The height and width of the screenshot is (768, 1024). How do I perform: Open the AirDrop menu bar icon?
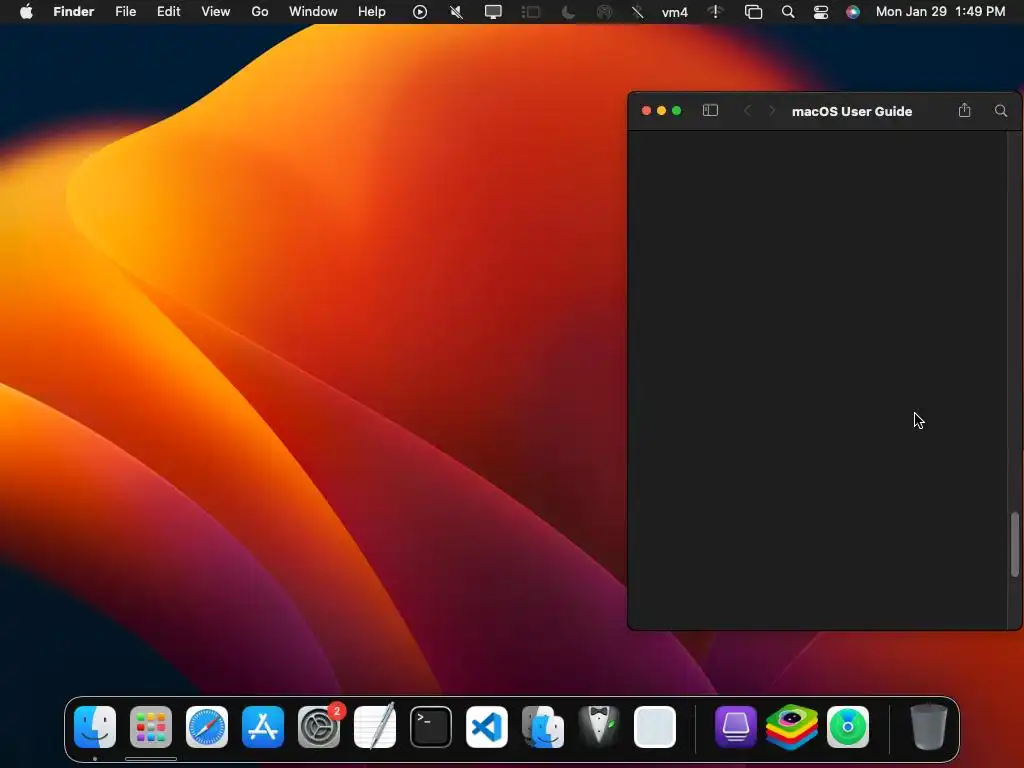(605, 12)
